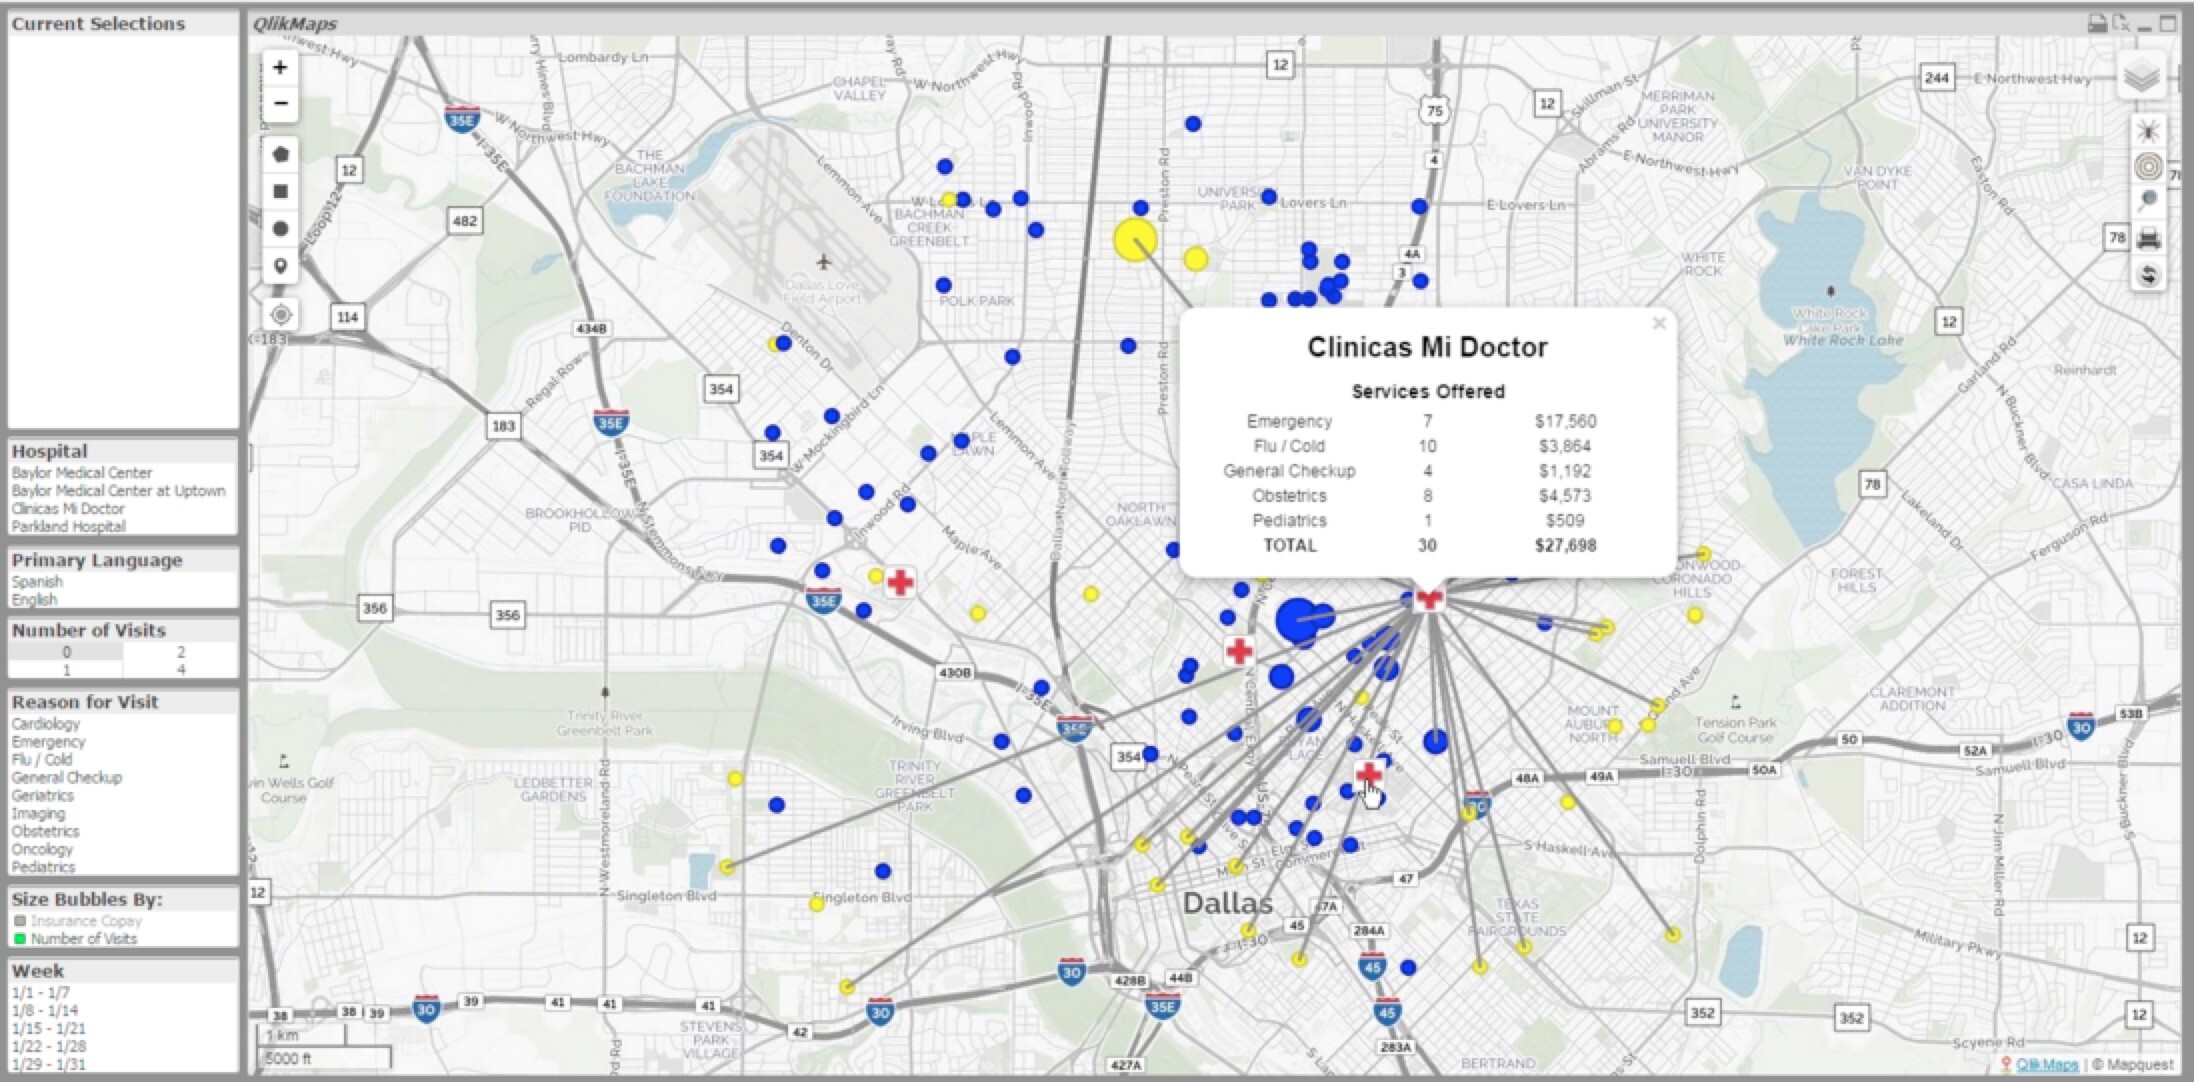The width and height of the screenshot is (2194, 1082).
Task: Select Insurance Copay bubble sizing
Action: coord(85,921)
